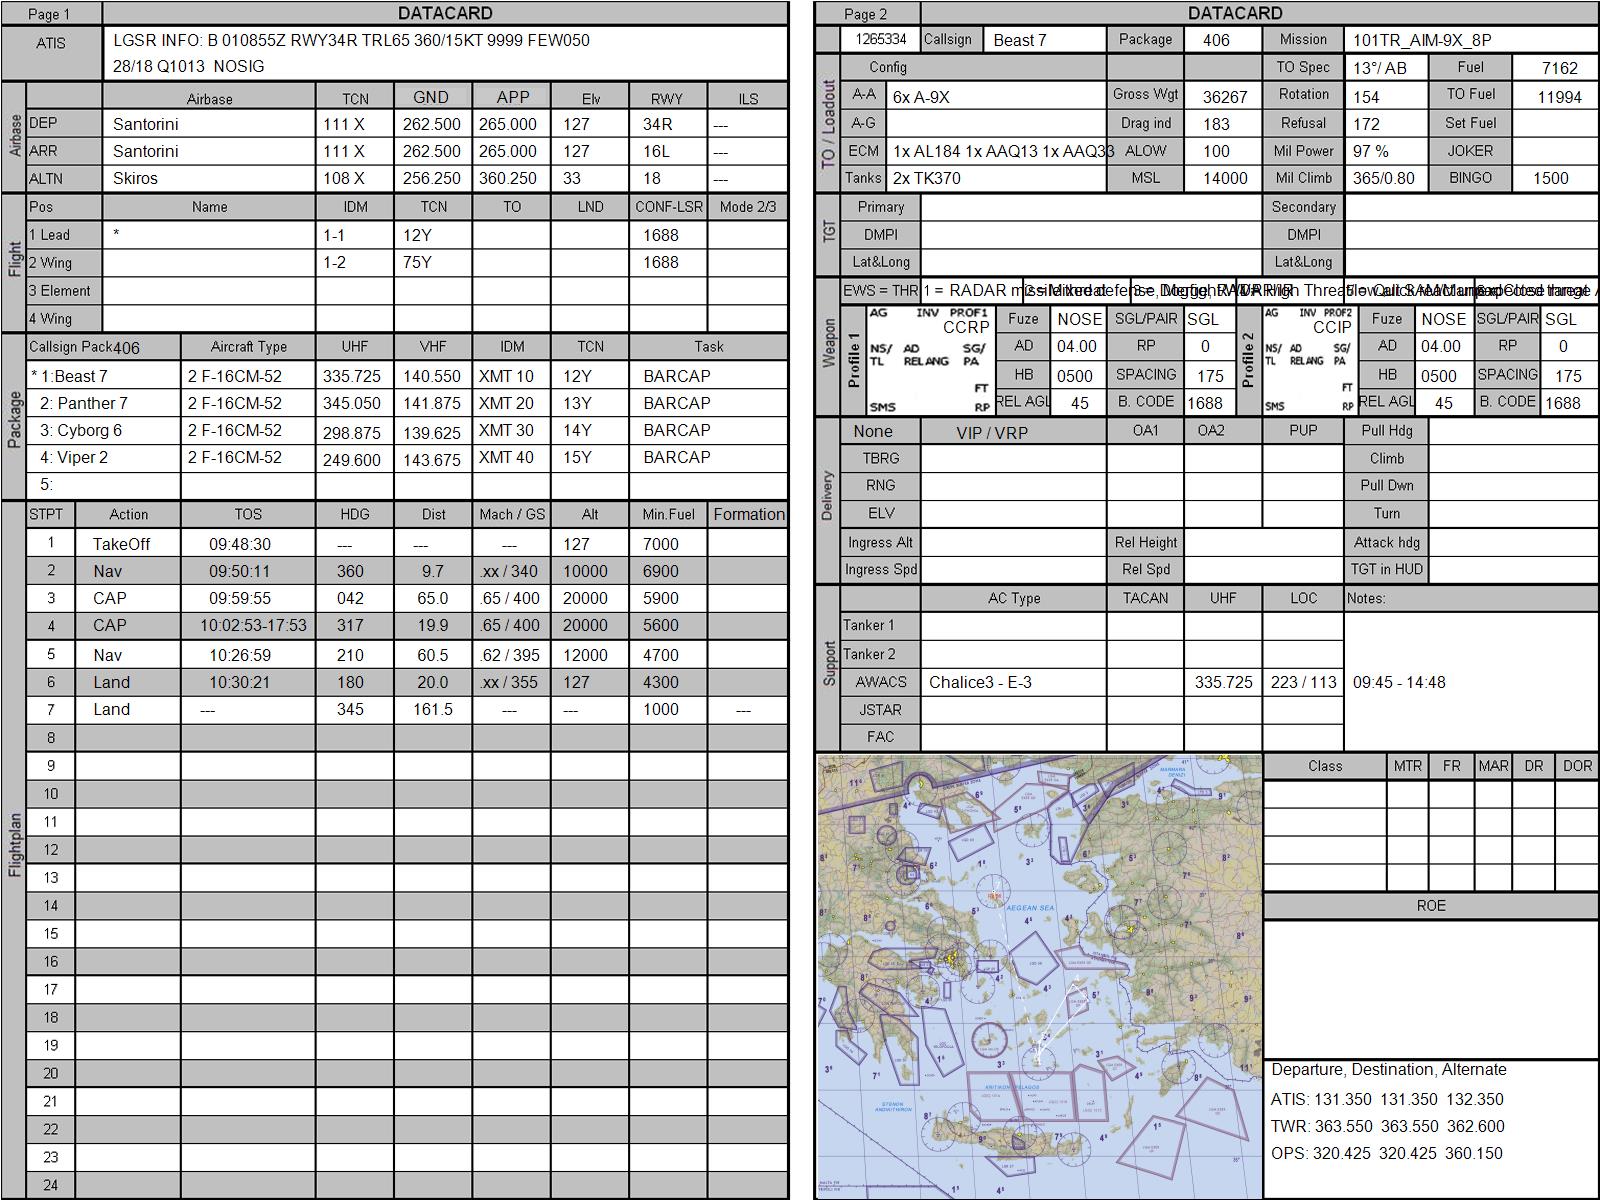Screen dimensions: 1600x1200
Task: Select the Beast 7 callsign field
Action: [1044, 40]
